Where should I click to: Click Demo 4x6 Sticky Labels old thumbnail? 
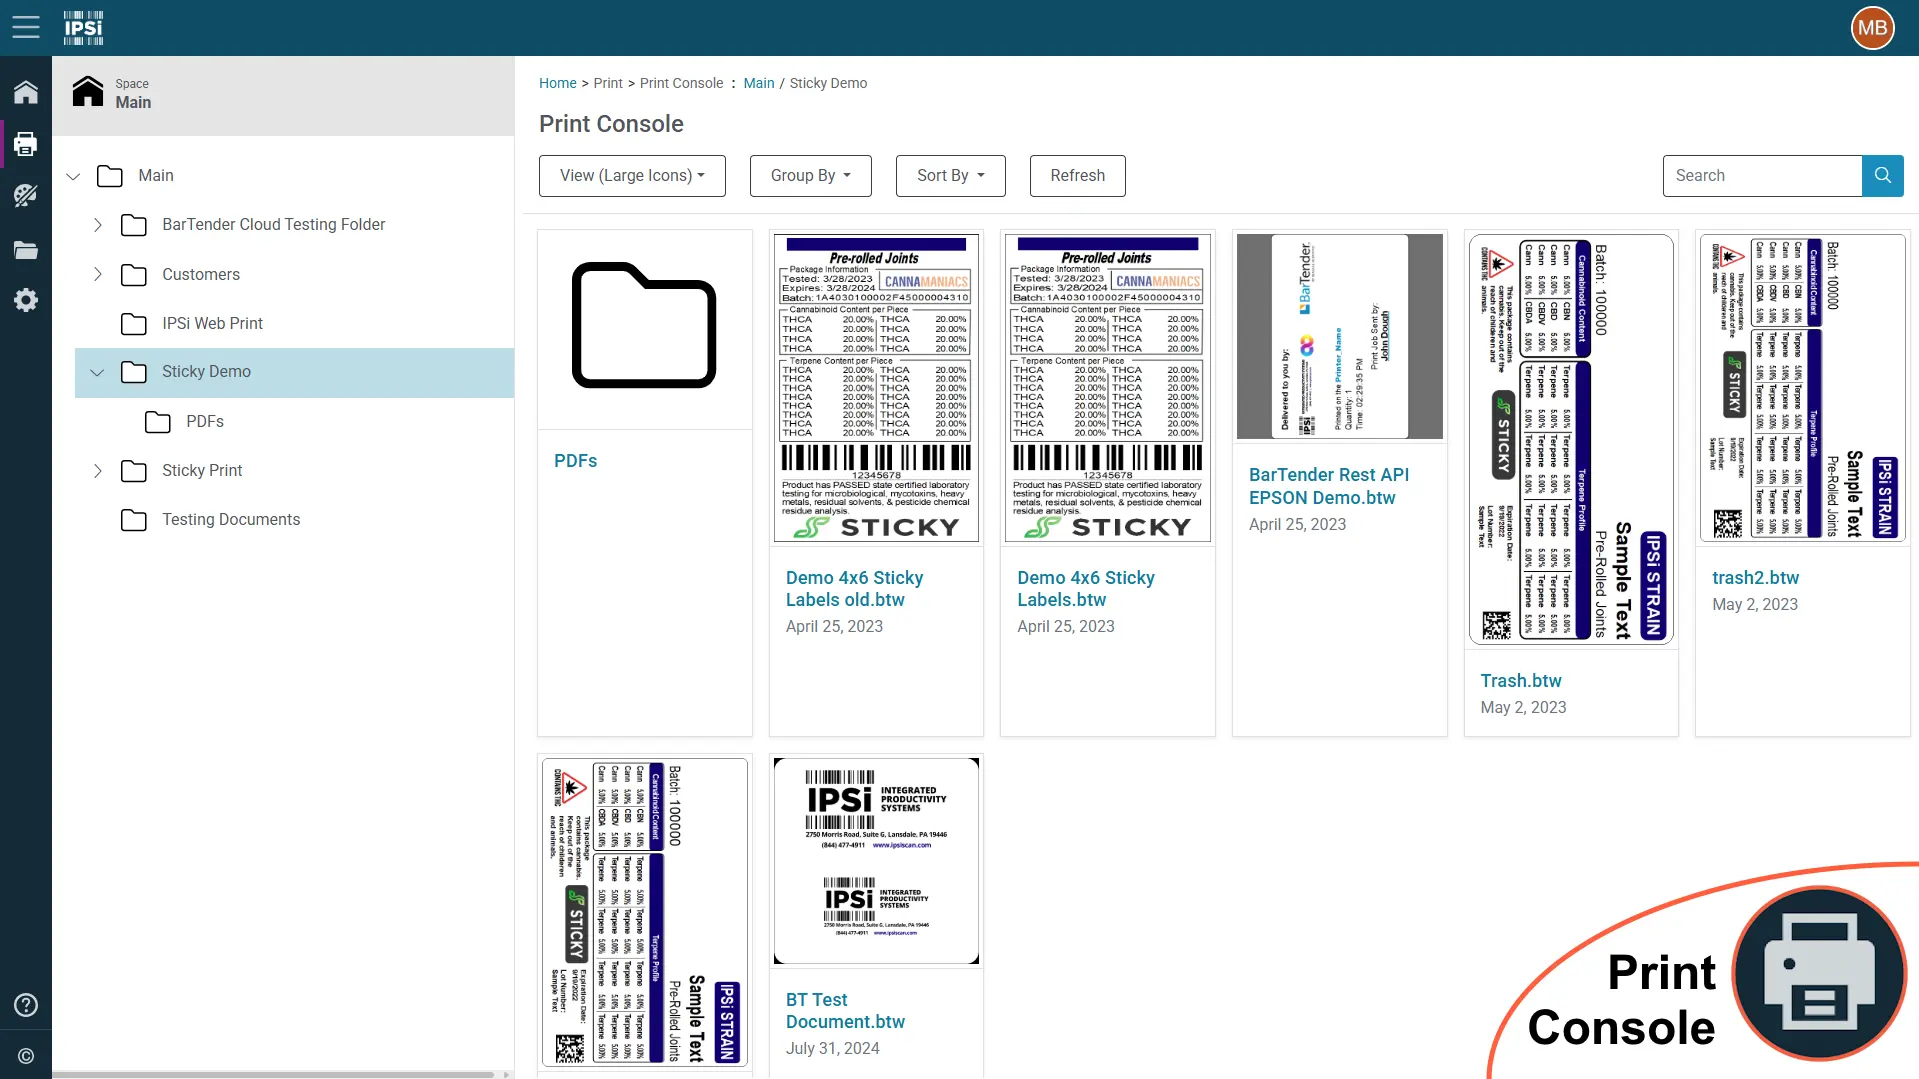tap(876, 388)
